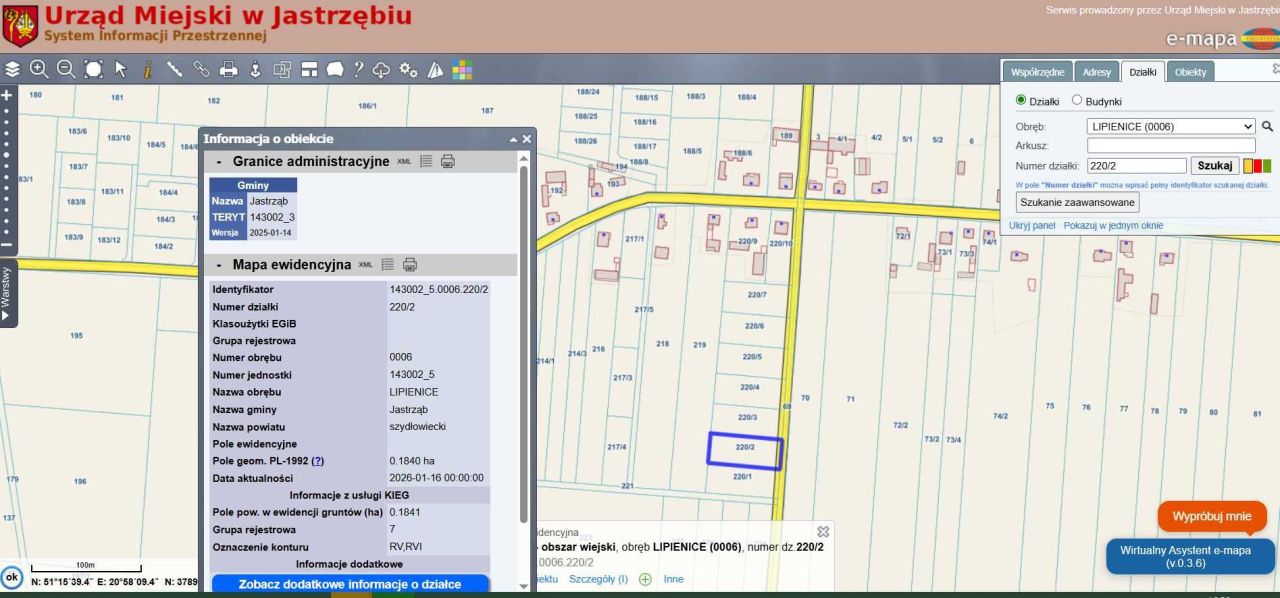
Task: Click the Ukryj panel link
Action: coord(1032,226)
